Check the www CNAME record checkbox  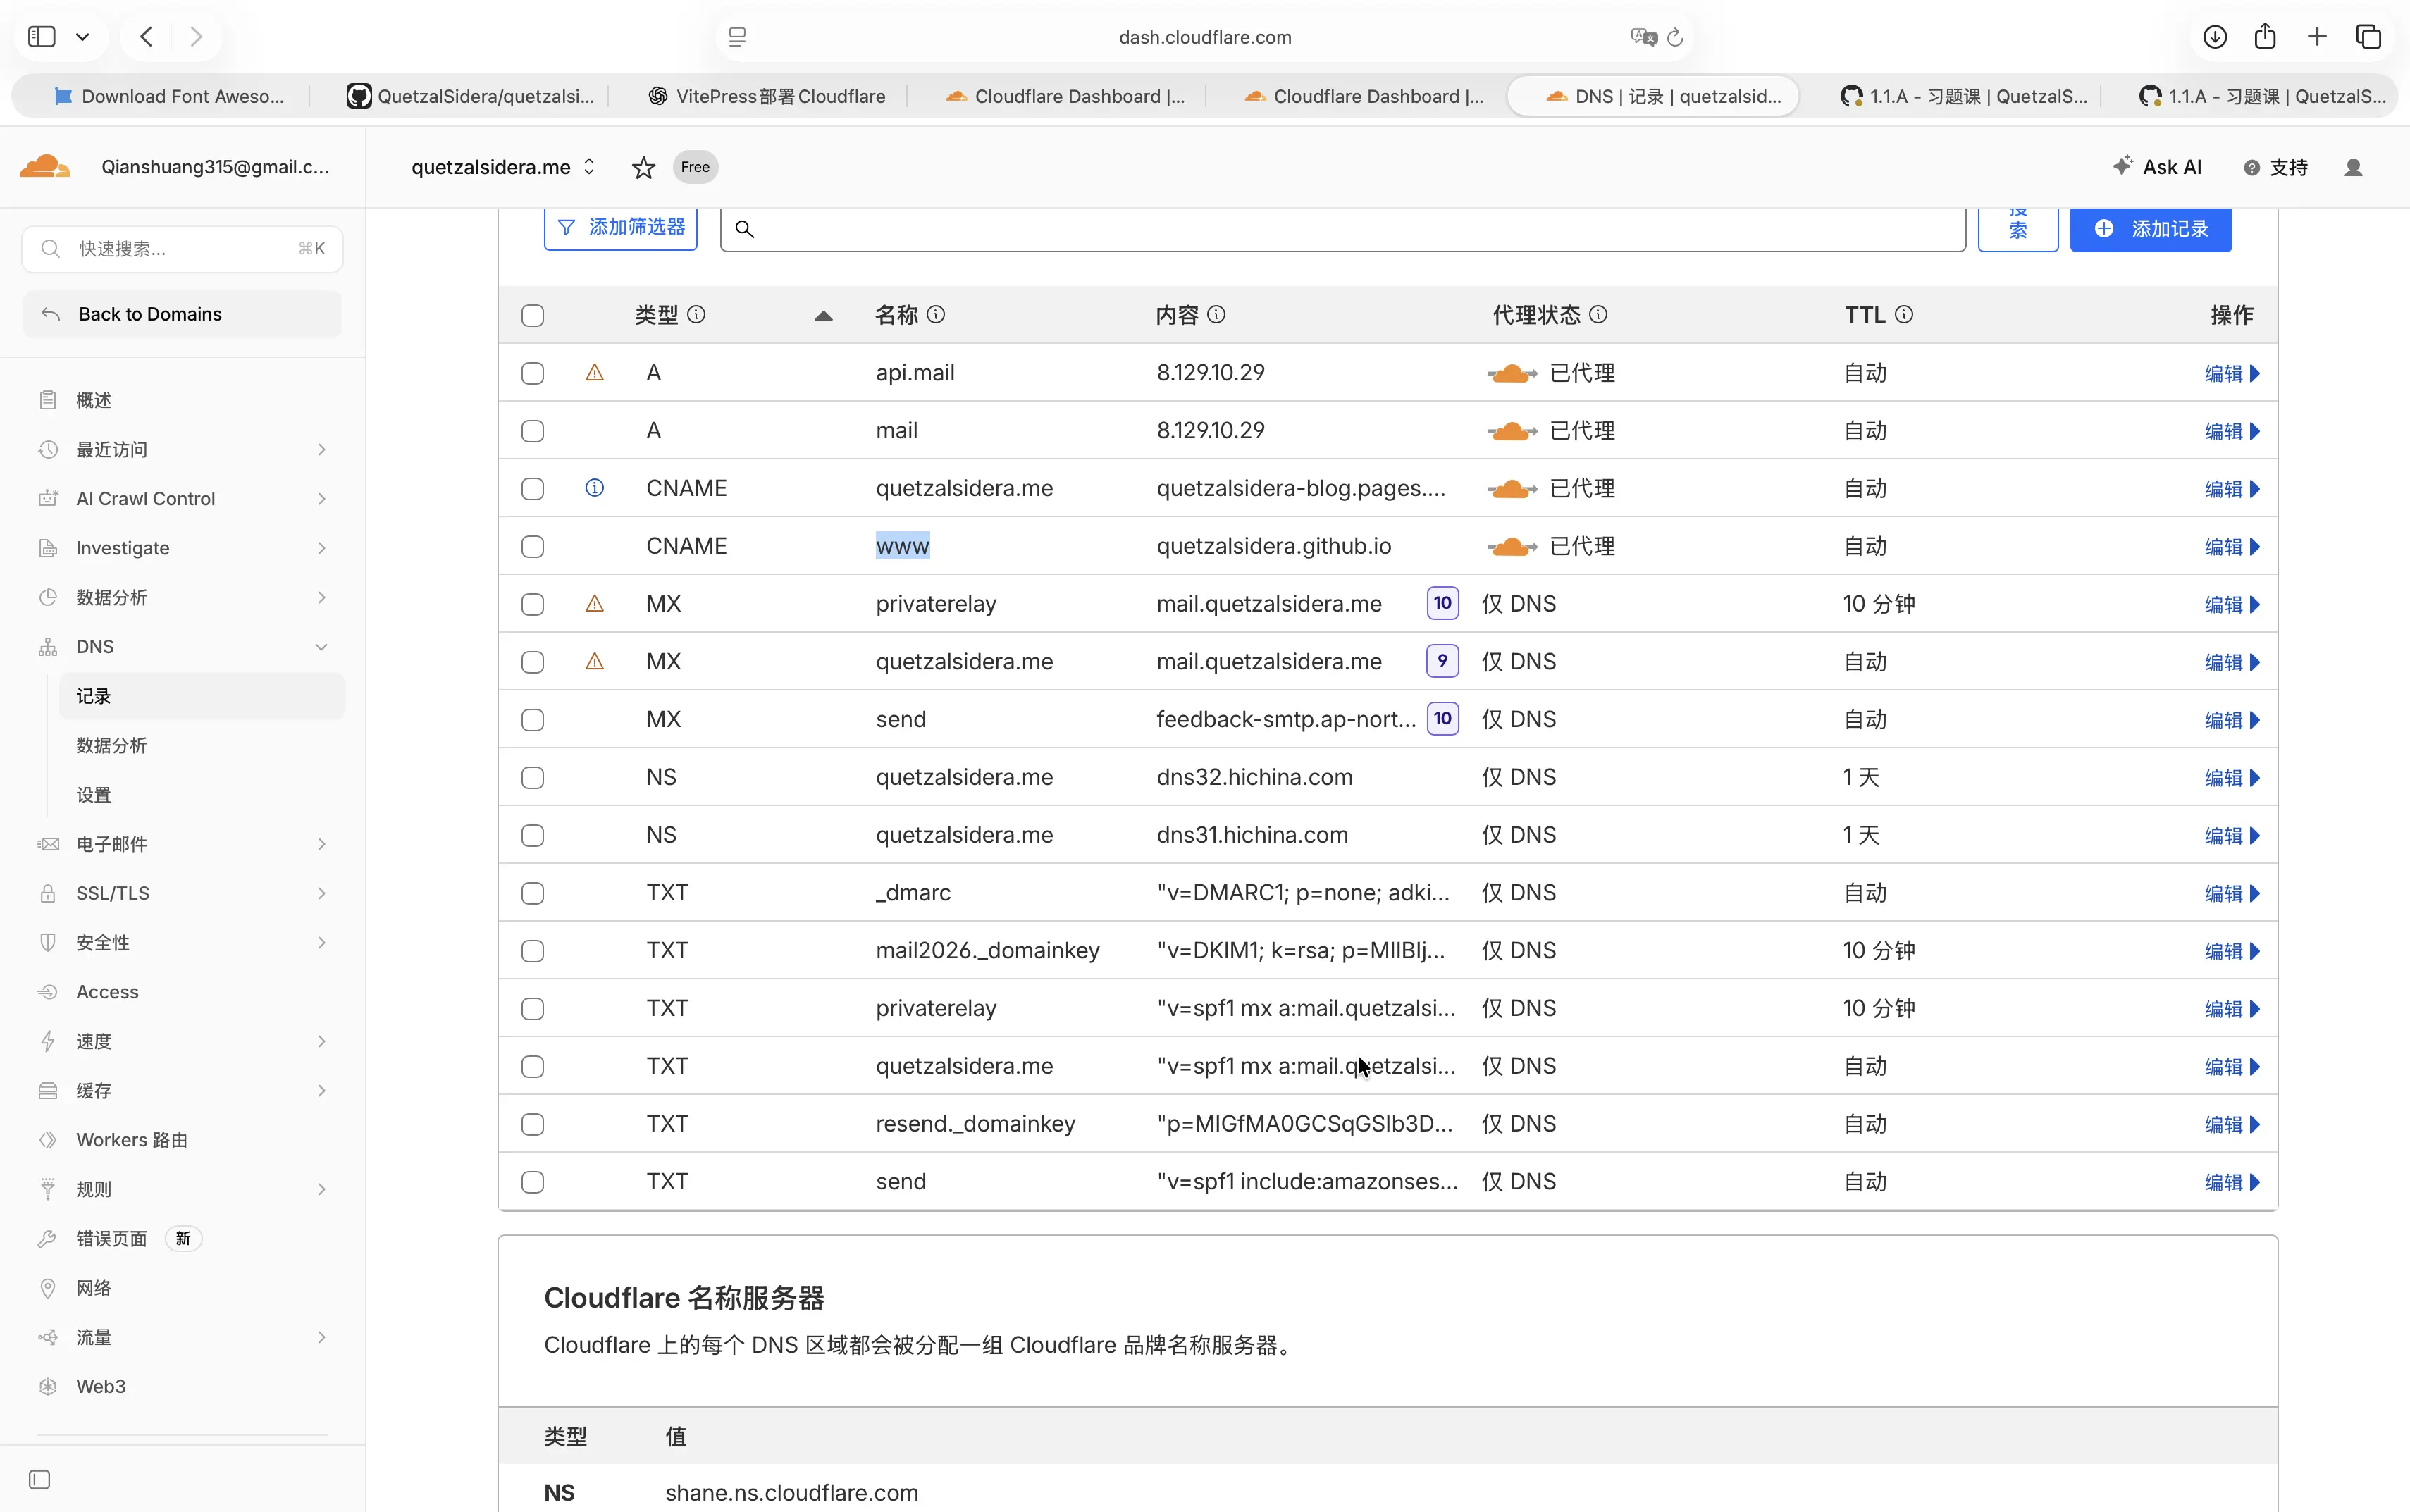tap(533, 547)
